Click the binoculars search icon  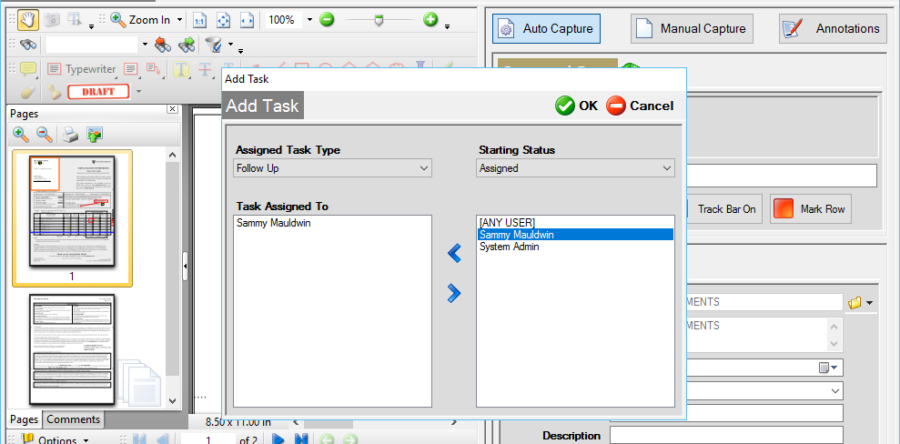(28, 45)
